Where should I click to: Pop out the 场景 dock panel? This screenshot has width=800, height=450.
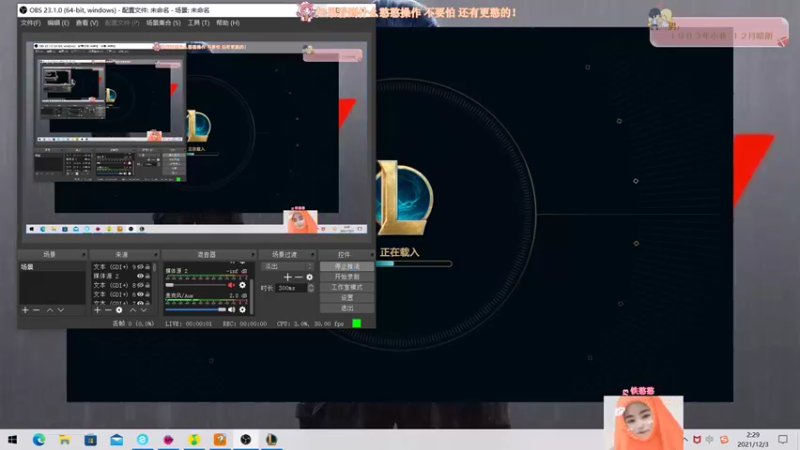83,254
